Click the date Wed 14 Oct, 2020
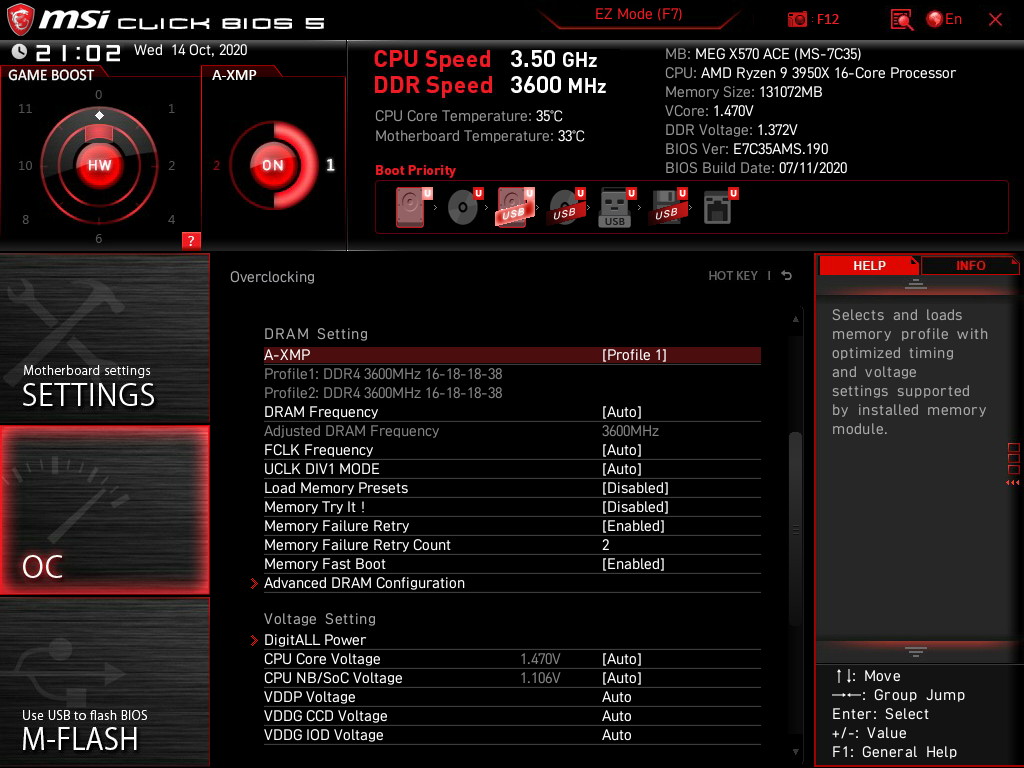 (191, 50)
